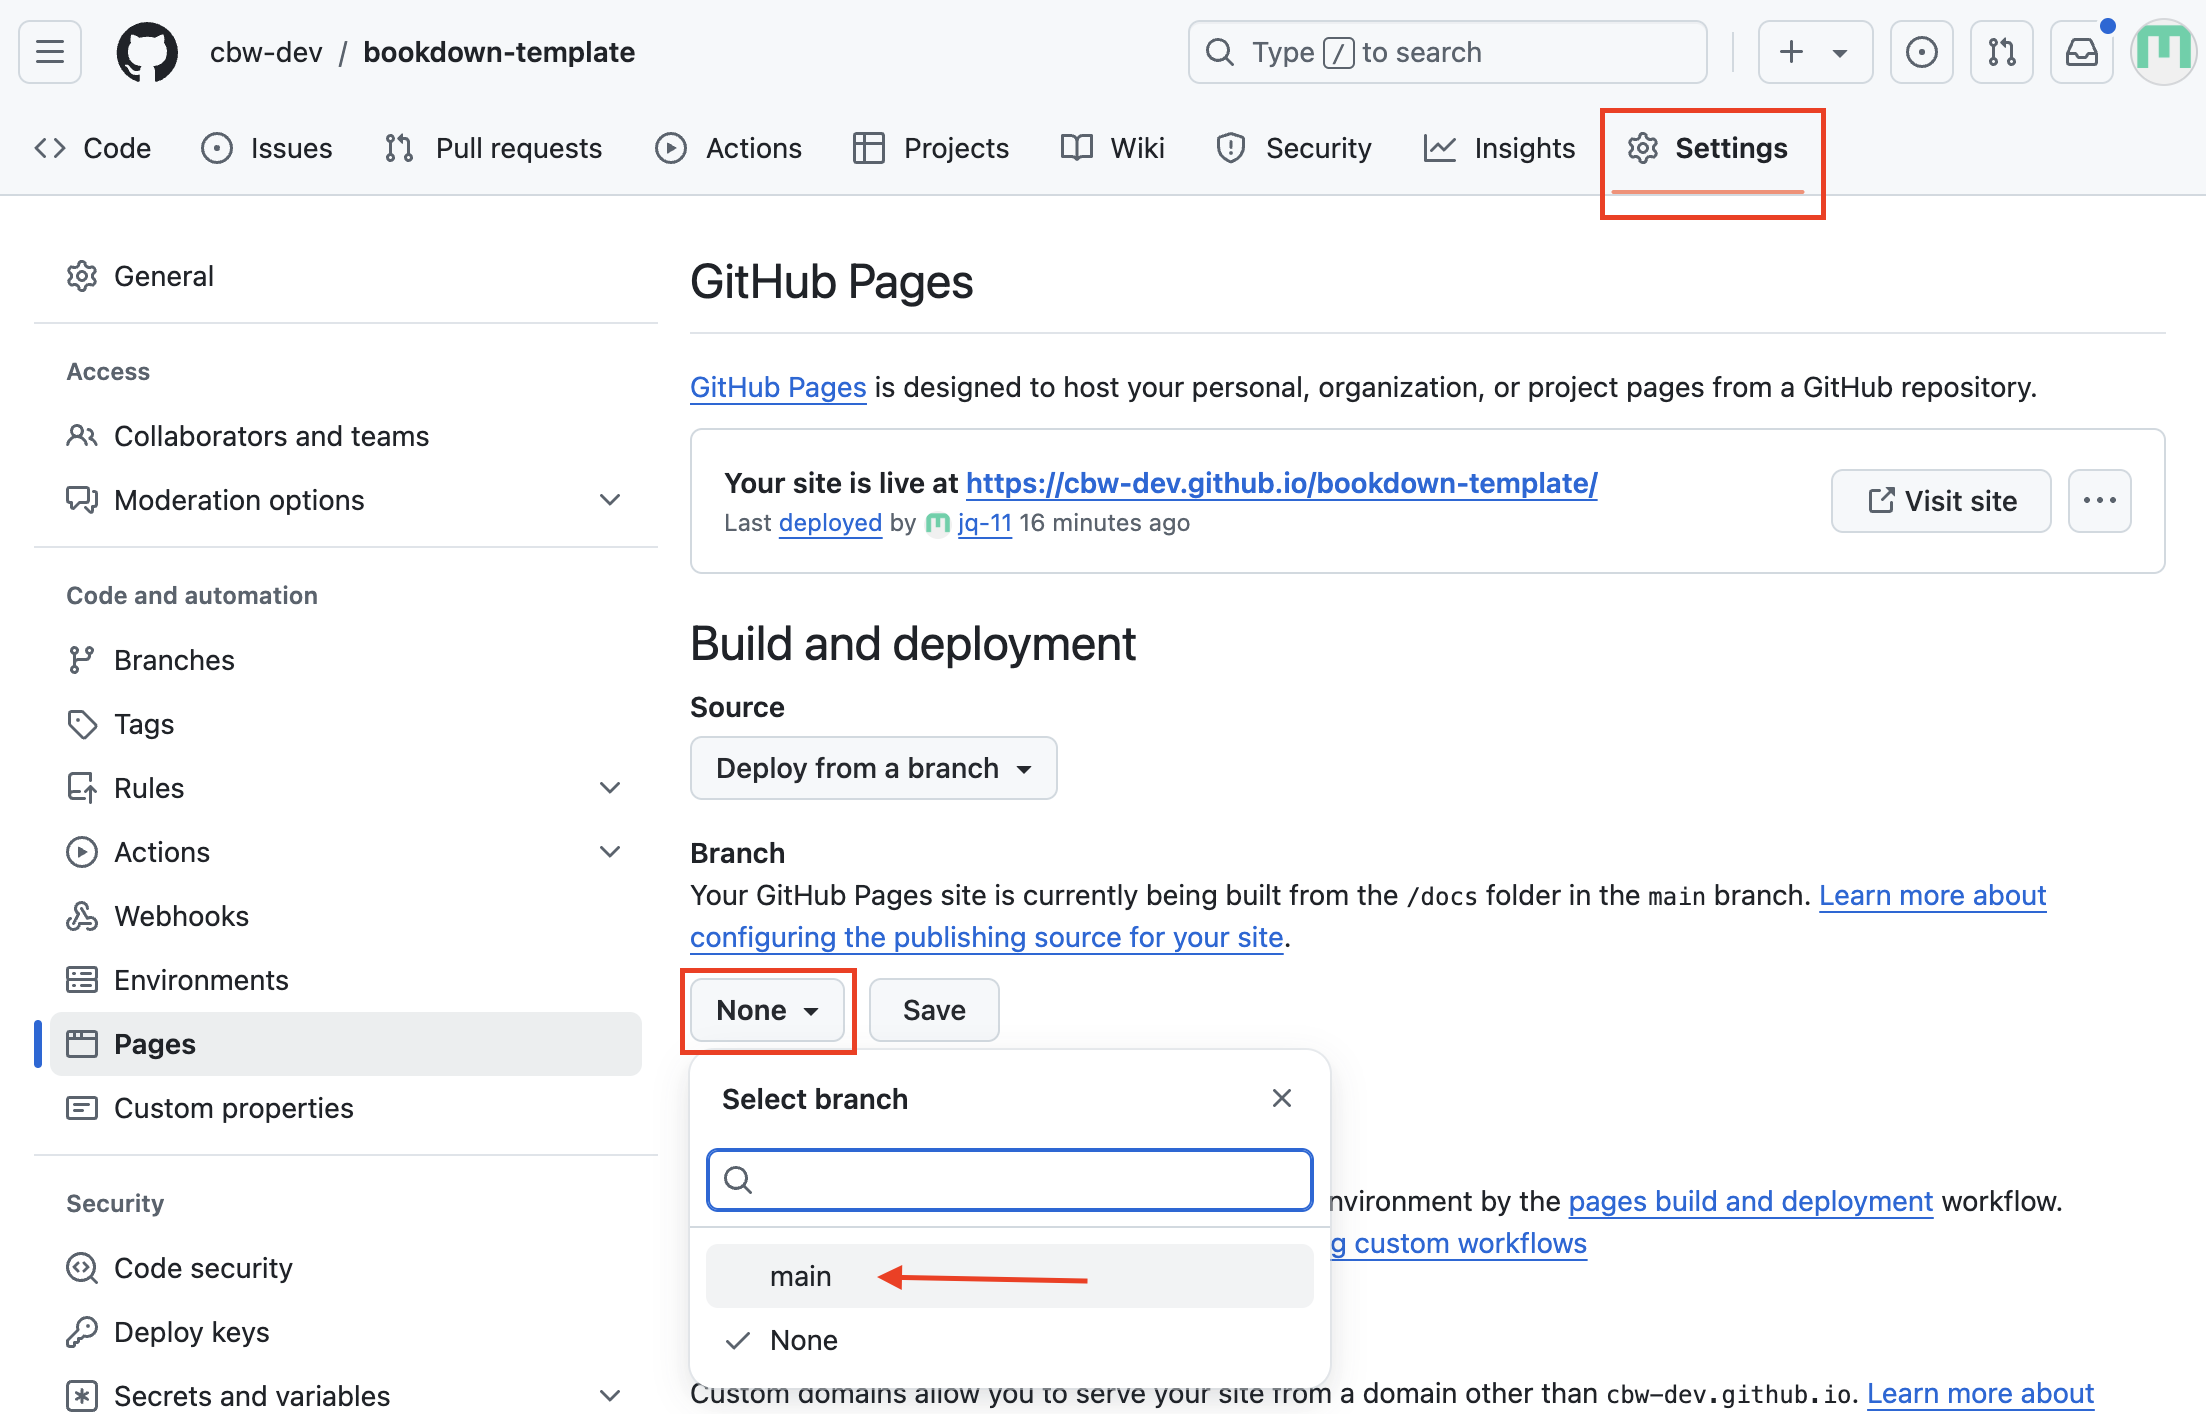Click the Visit site button
Screen dimensions: 2206x1414
[x=1940, y=501]
